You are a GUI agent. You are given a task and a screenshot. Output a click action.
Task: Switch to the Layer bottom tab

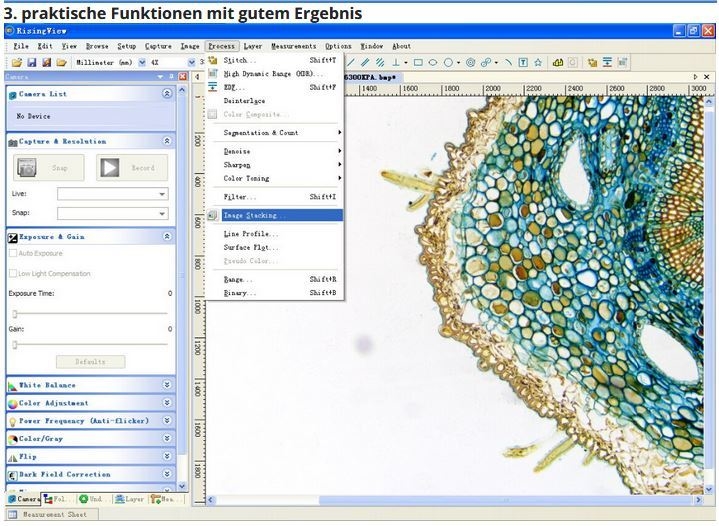tap(130, 499)
